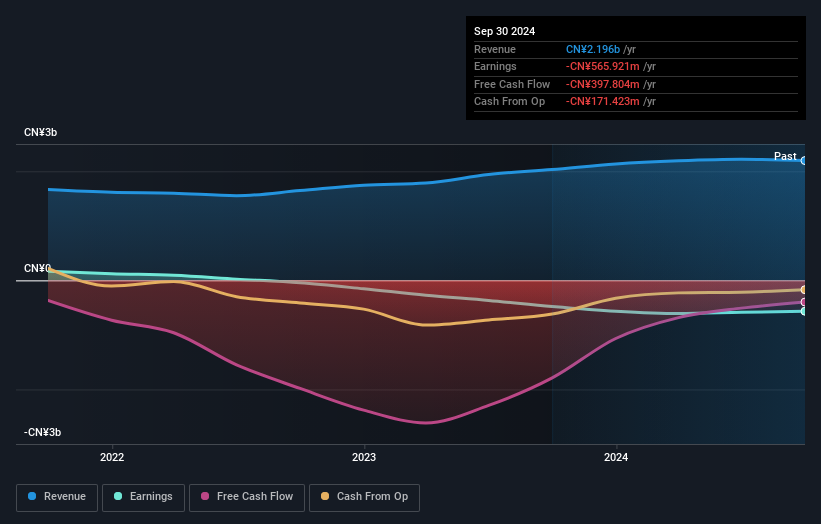Click the CN¥3b y-axis label

pos(40,132)
